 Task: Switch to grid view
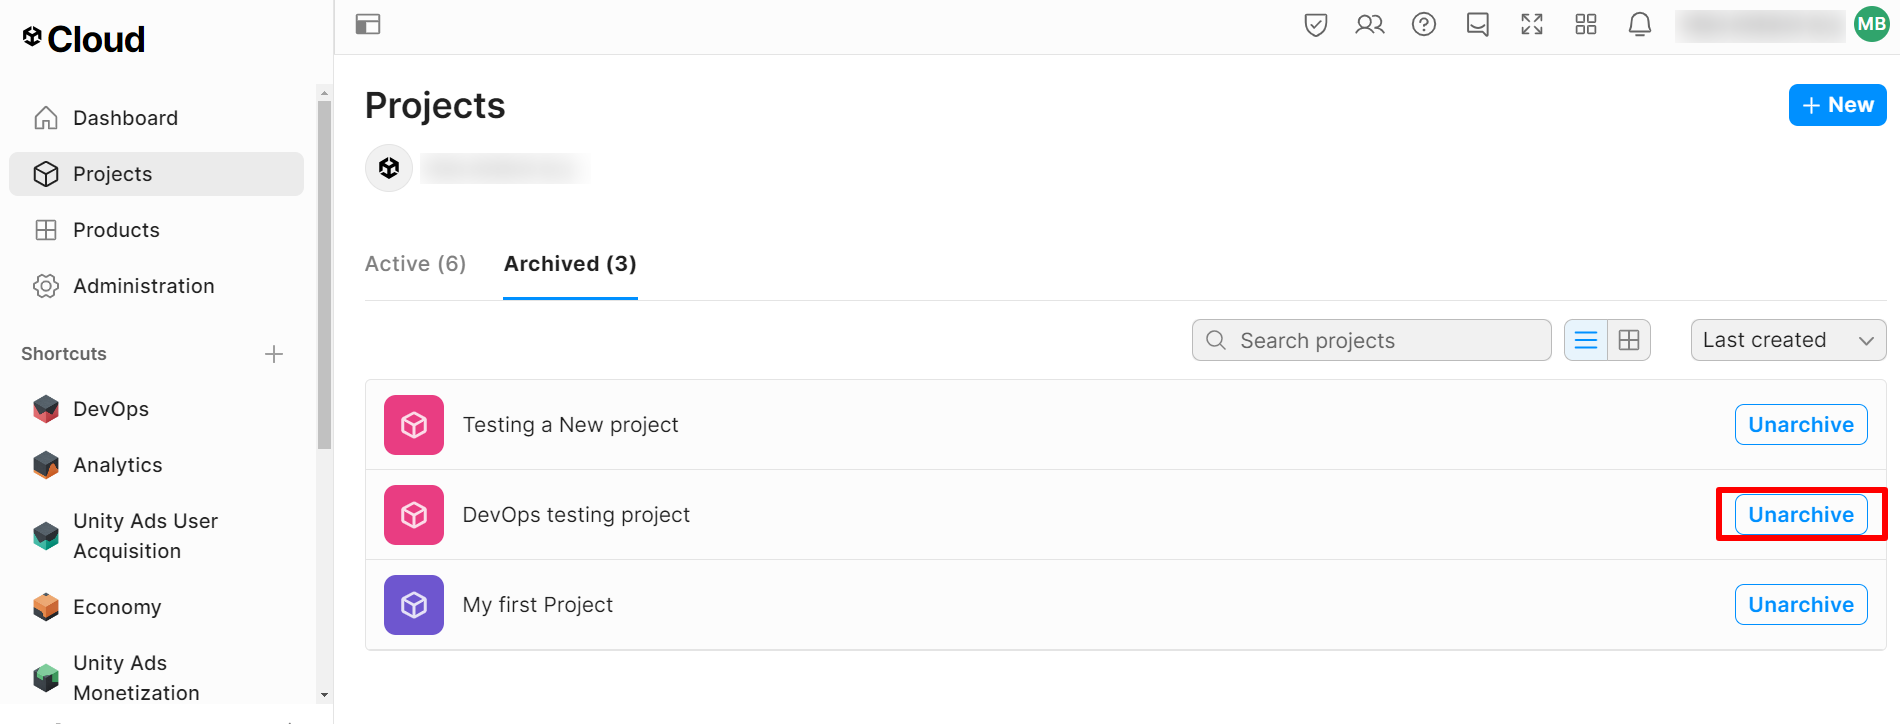point(1629,340)
